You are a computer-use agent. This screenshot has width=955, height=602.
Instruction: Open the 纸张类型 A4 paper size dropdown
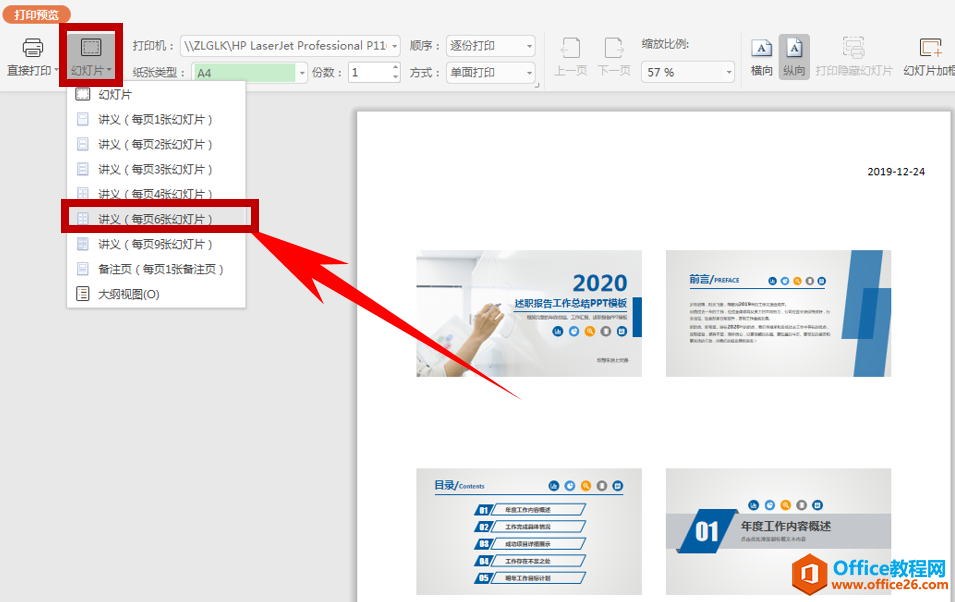point(303,72)
